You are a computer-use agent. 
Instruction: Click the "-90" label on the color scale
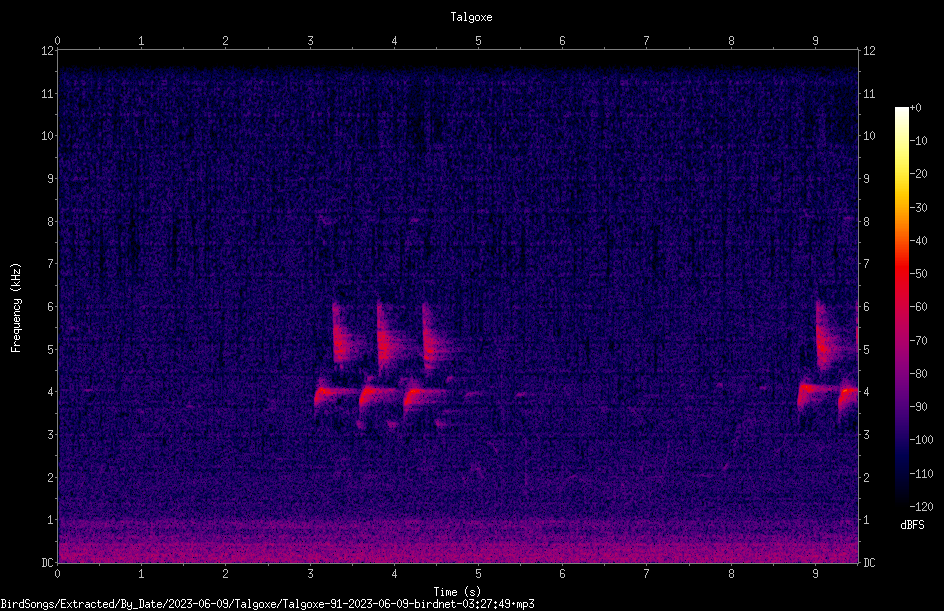[x=918, y=407]
